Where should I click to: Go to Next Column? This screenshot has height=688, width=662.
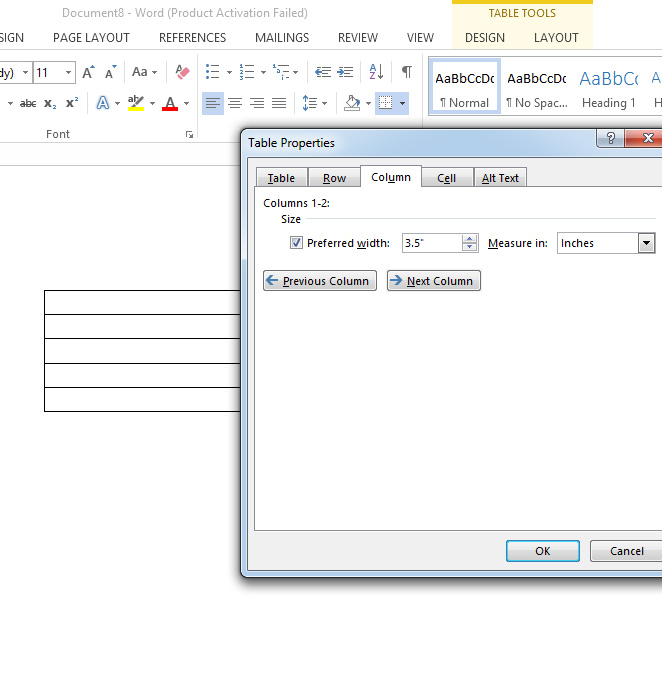tap(433, 280)
